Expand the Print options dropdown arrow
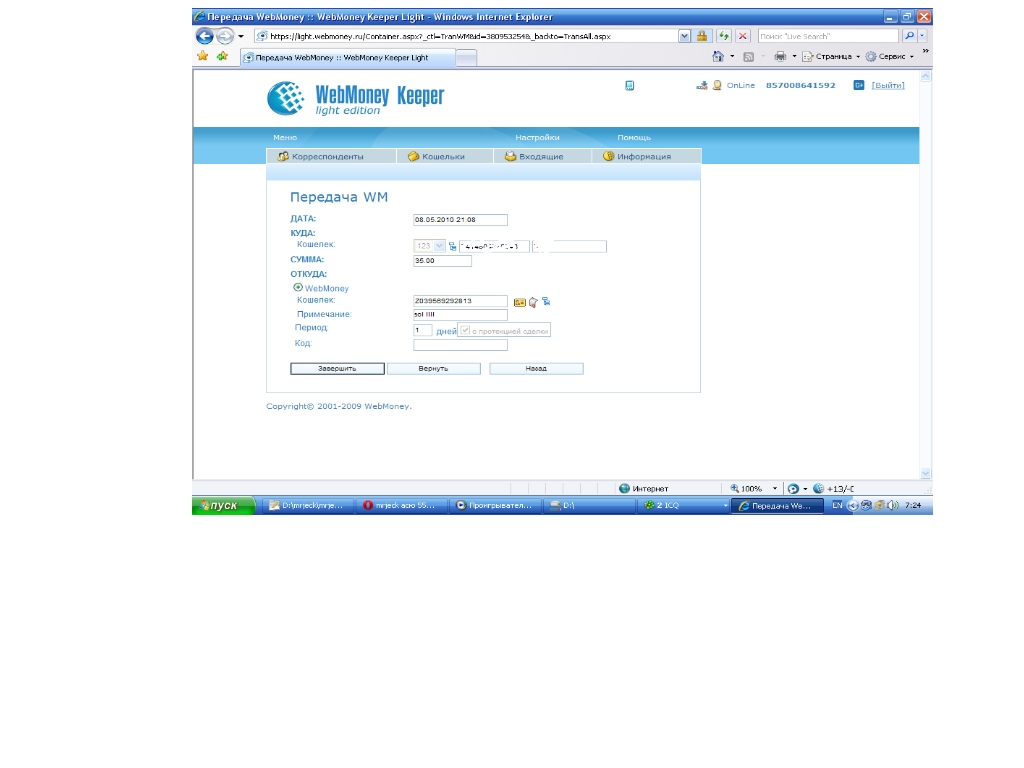1024x768 pixels. [x=794, y=57]
